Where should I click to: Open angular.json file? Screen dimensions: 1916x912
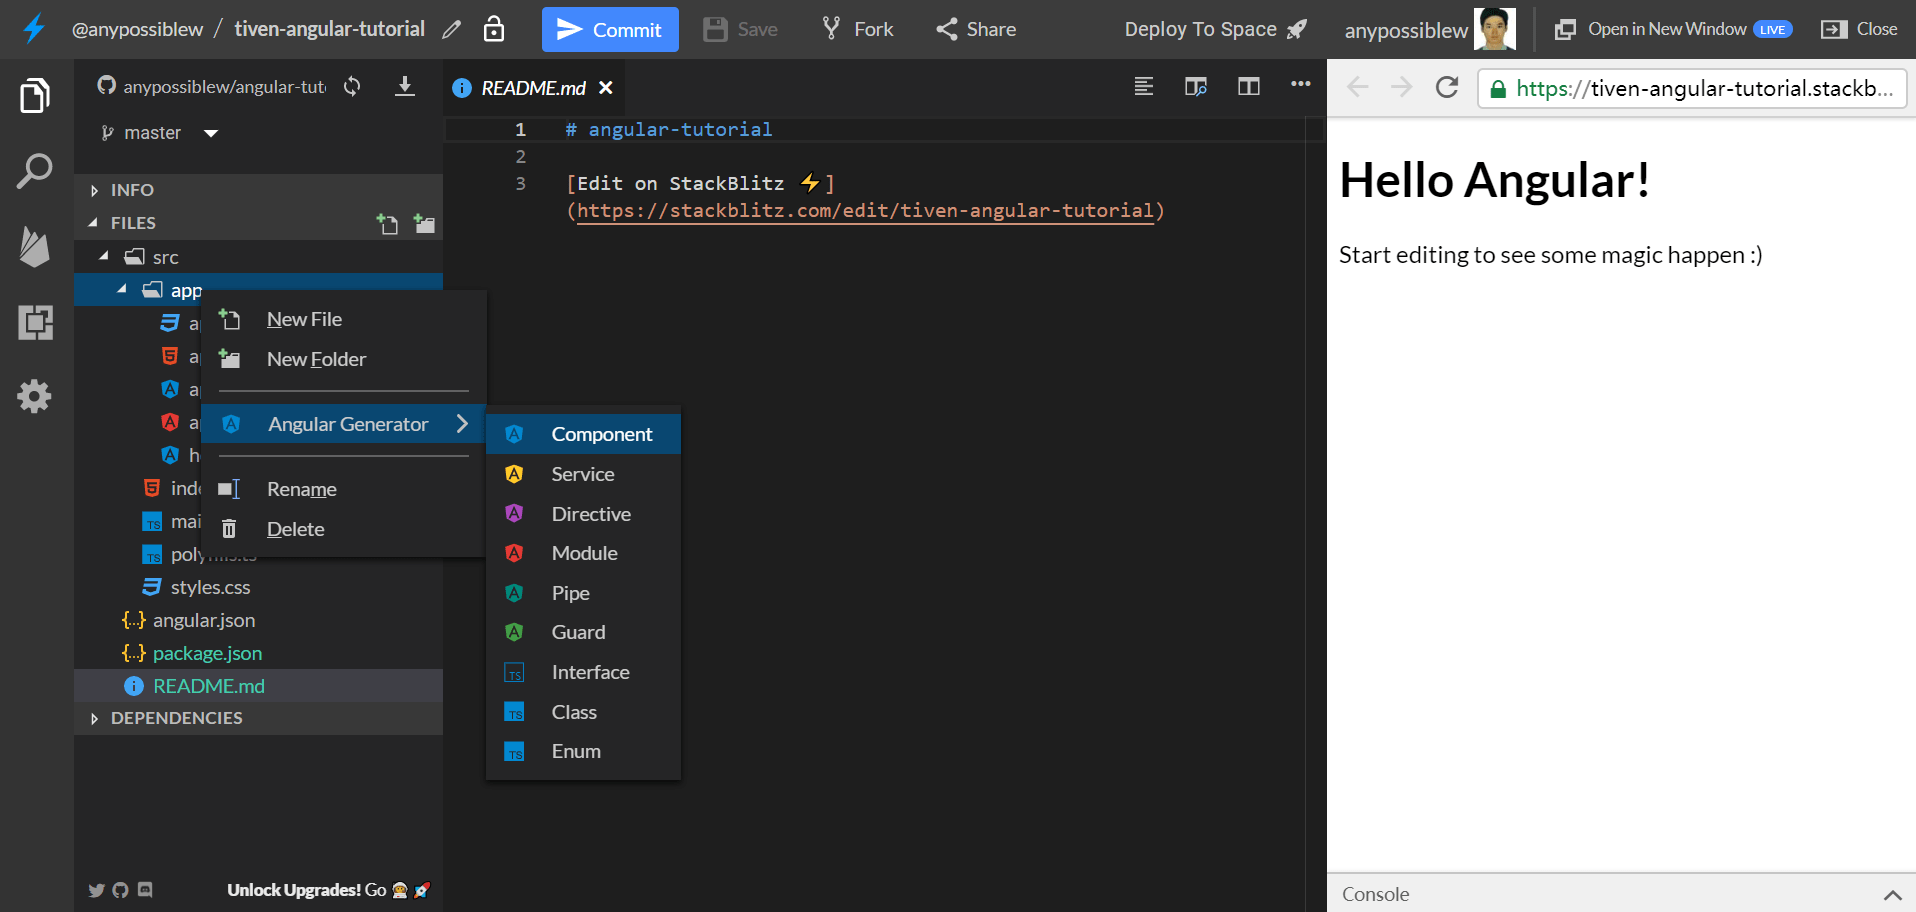(204, 620)
